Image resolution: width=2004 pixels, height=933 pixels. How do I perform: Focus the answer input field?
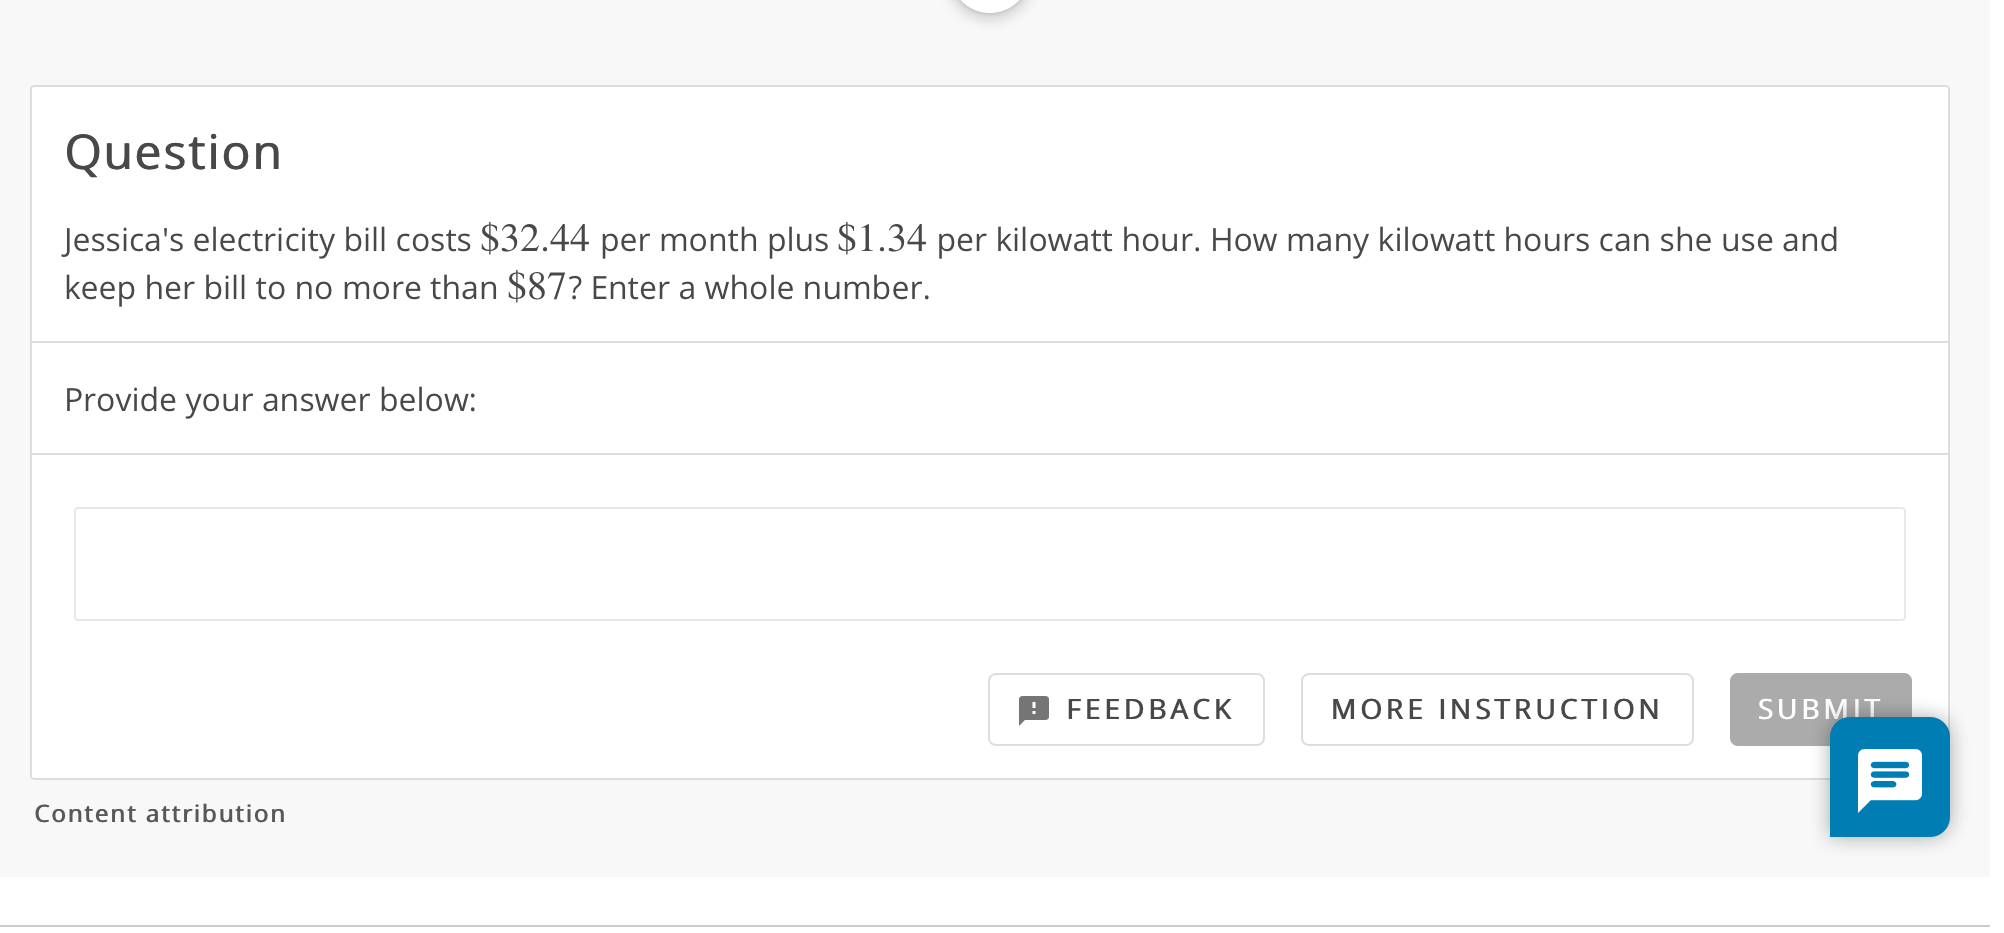coord(990,564)
